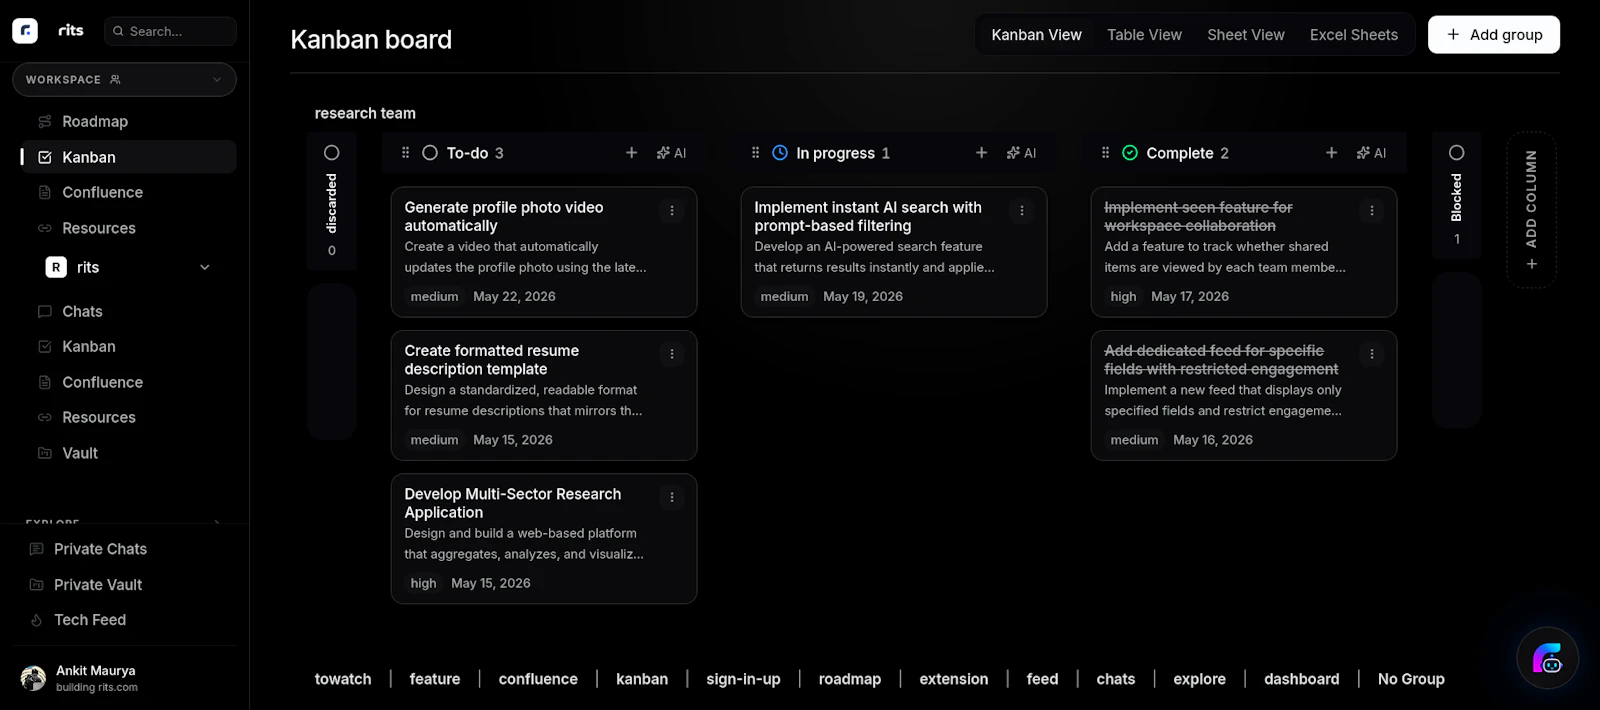Click the To-do circle status icon
The width and height of the screenshot is (1600, 710).
(430, 153)
